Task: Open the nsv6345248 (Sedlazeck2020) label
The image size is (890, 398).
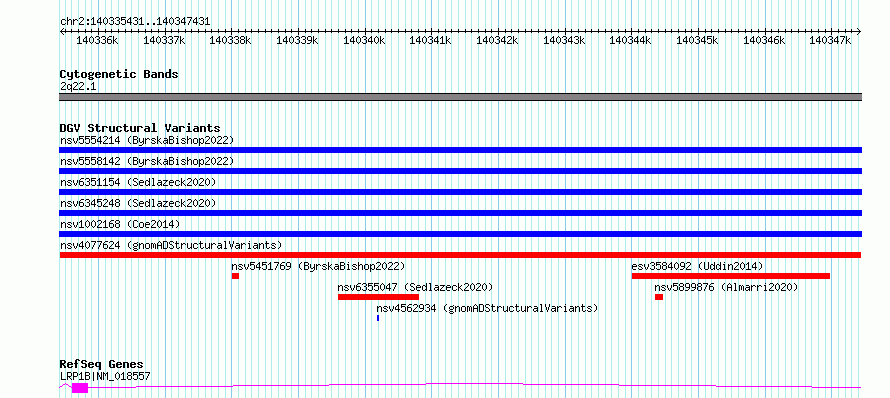Action: [138, 203]
